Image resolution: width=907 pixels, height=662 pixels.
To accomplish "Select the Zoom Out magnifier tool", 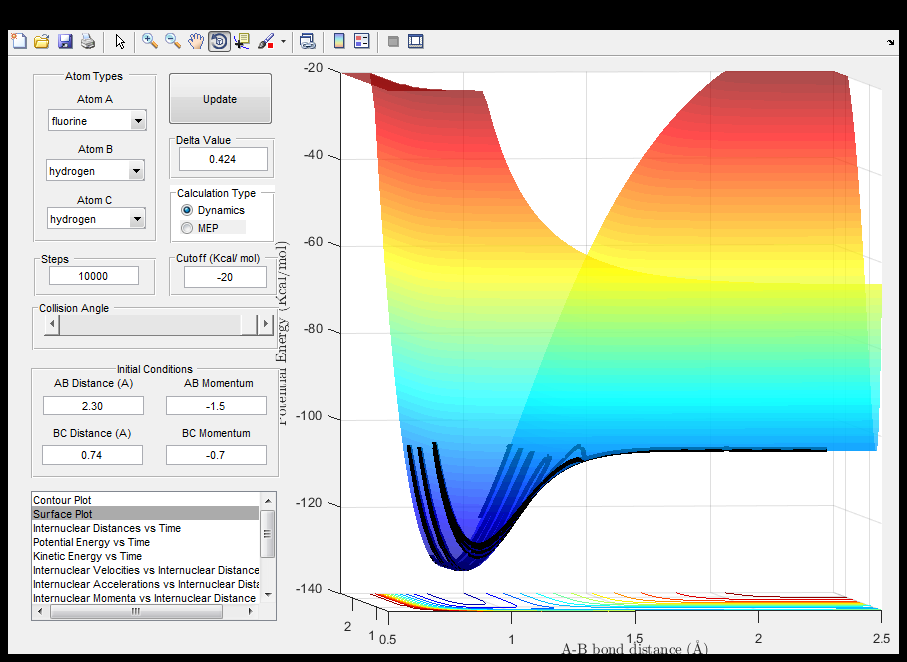I will [173, 41].
